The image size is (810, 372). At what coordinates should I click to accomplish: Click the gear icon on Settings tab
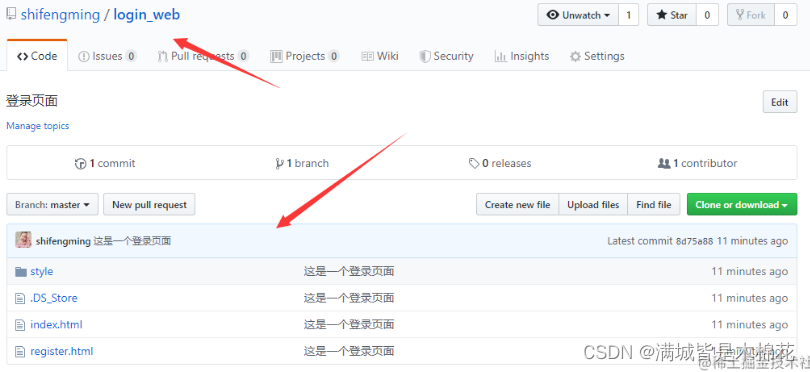click(x=575, y=56)
